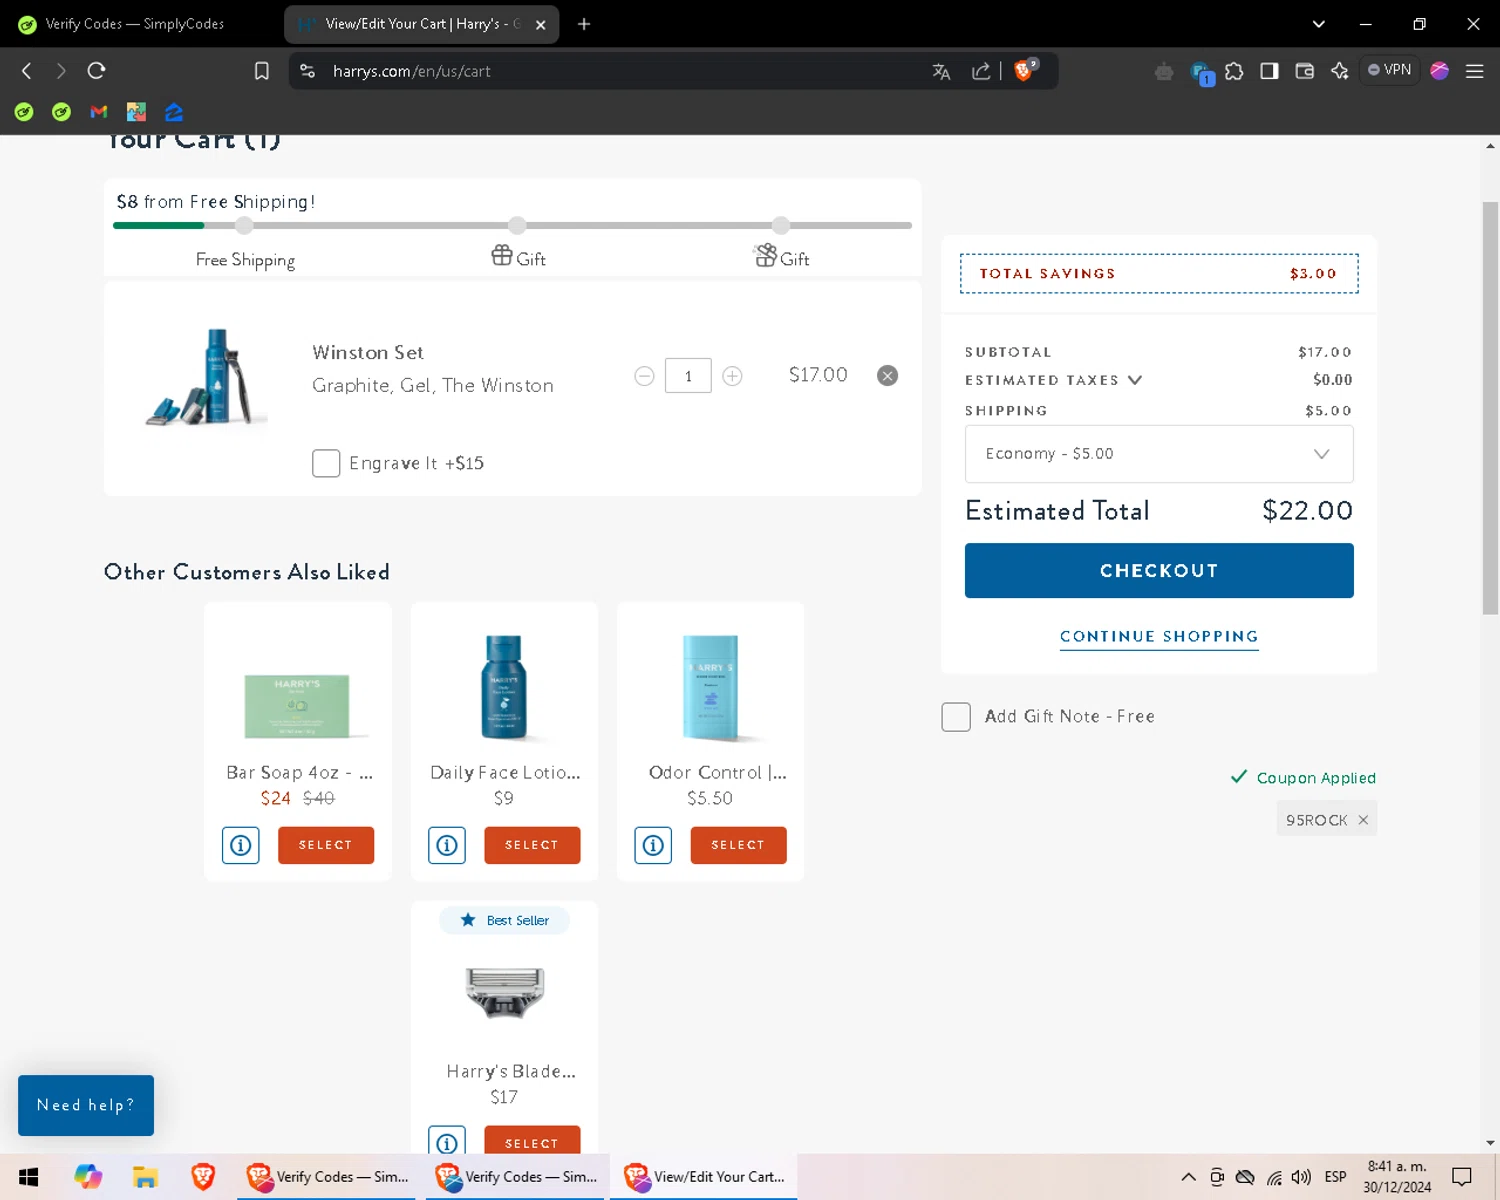Open File Explorer from taskbar

coord(145,1177)
